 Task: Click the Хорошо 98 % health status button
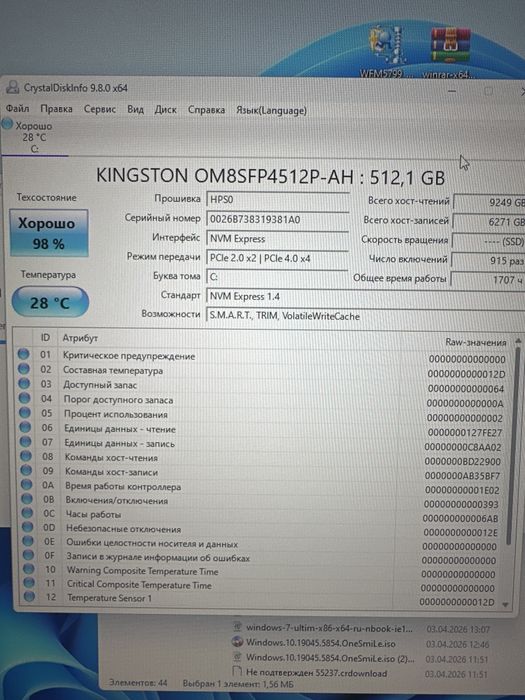pos(48,233)
